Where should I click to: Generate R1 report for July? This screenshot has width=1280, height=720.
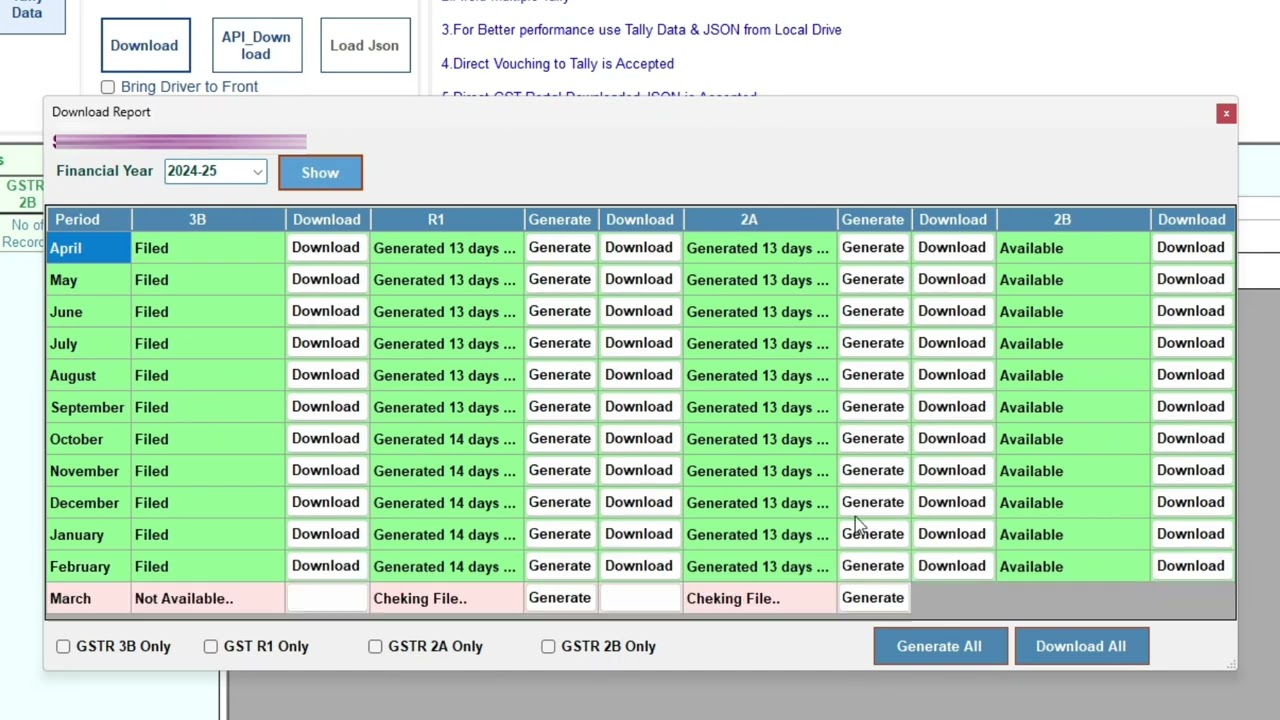pos(560,343)
